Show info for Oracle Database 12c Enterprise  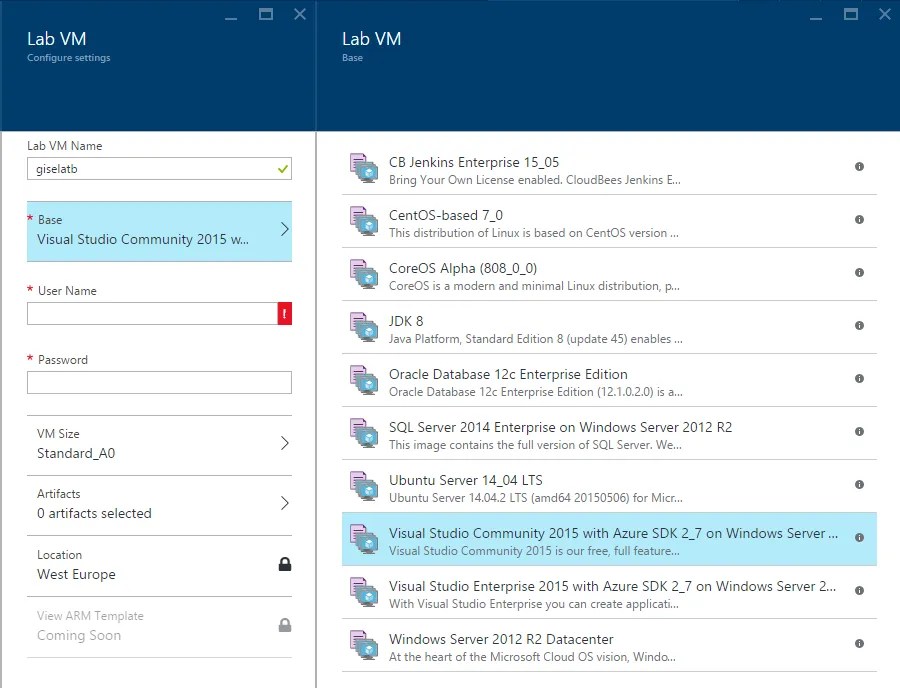click(859, 378)
